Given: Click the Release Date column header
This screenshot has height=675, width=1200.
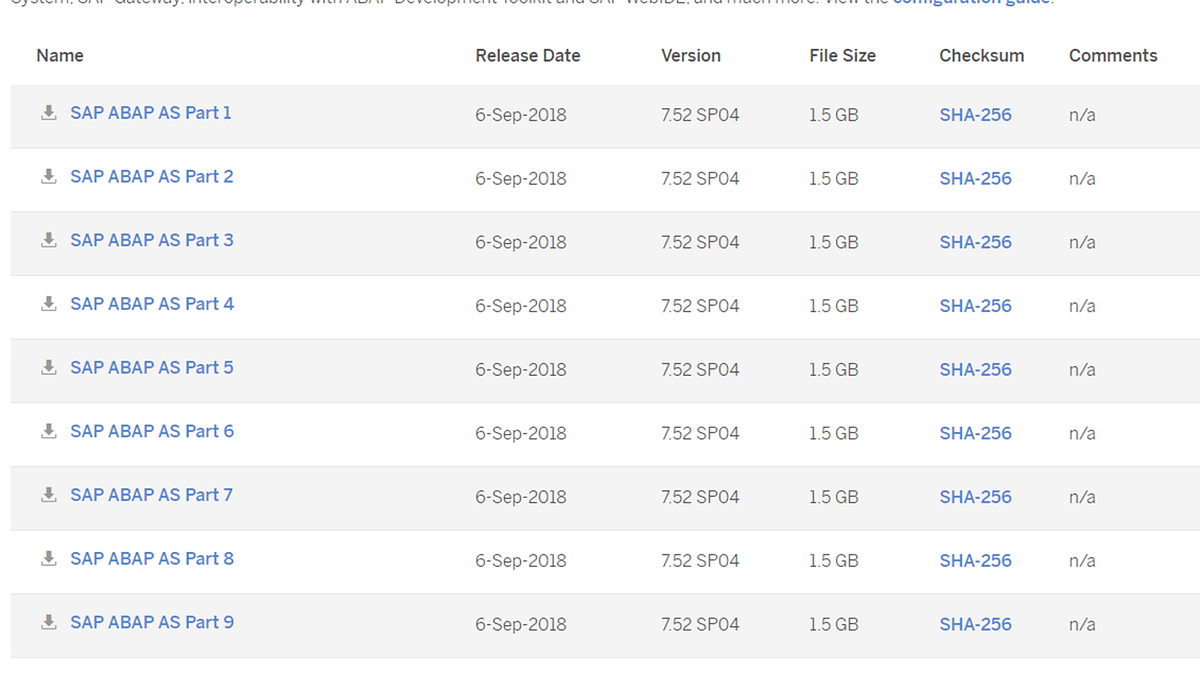Looking at the screenshot, I should tap(527, 56).
